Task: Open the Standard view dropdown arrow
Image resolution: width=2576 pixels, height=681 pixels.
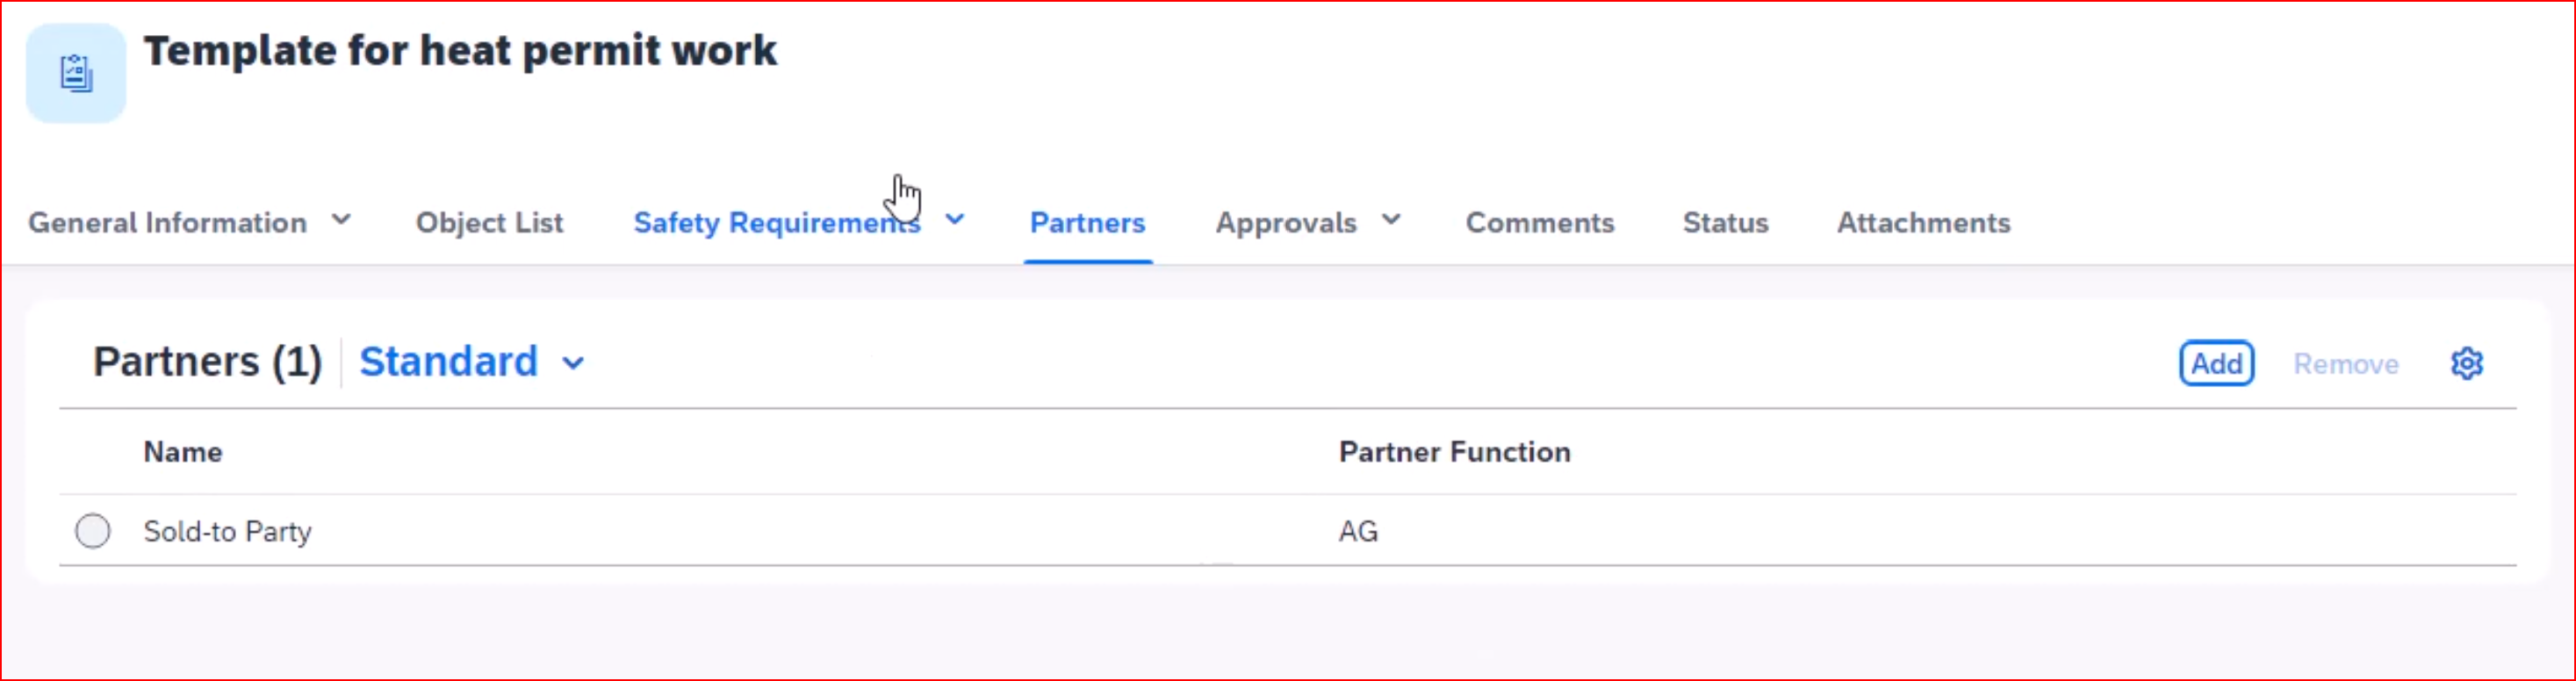Action: tap(573, 363)
